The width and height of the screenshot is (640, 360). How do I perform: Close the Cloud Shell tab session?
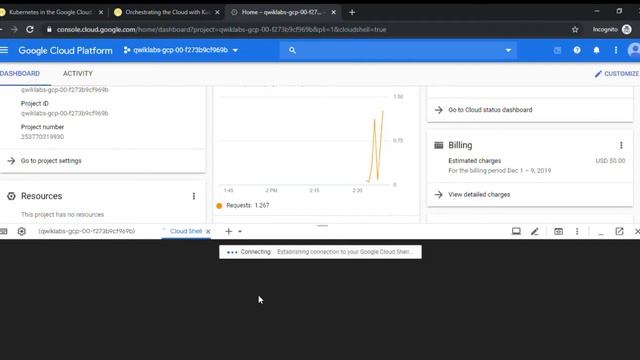click(x=208, y=231)
